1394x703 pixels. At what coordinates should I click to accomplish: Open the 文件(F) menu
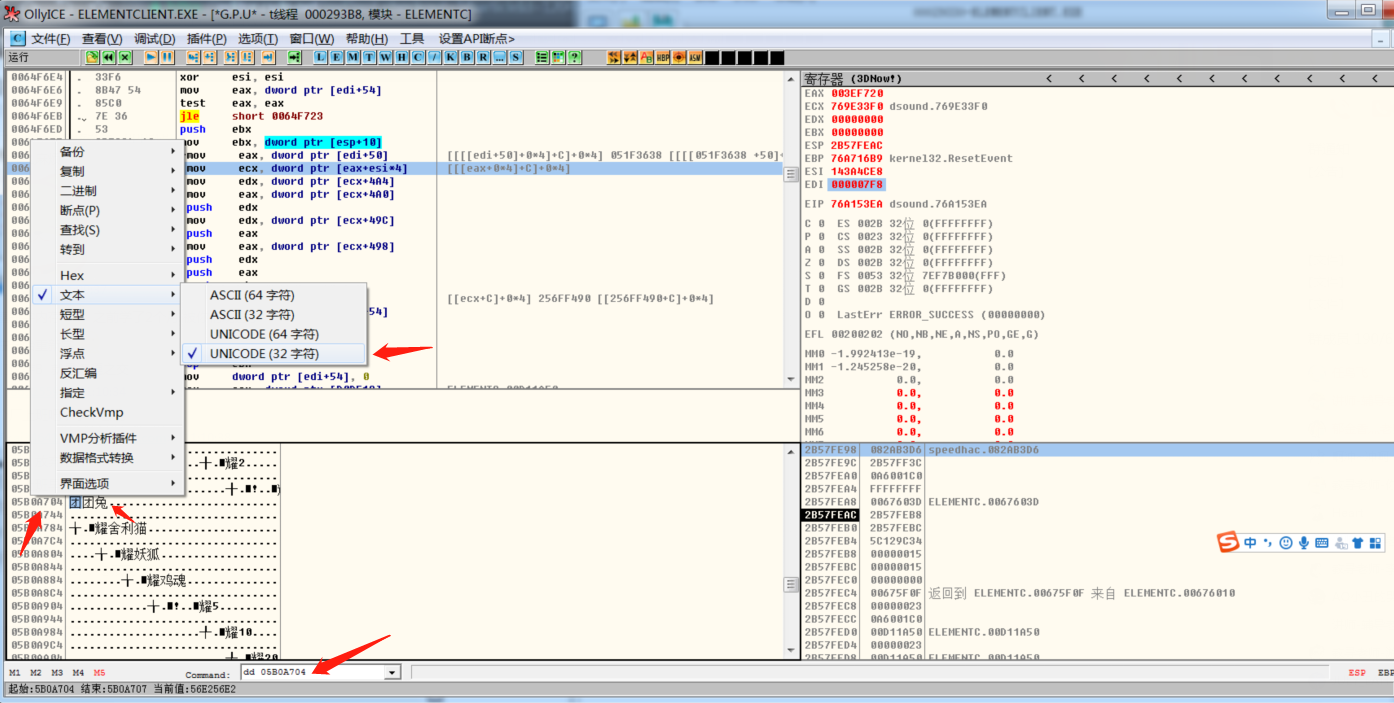(x=51, y=39)
